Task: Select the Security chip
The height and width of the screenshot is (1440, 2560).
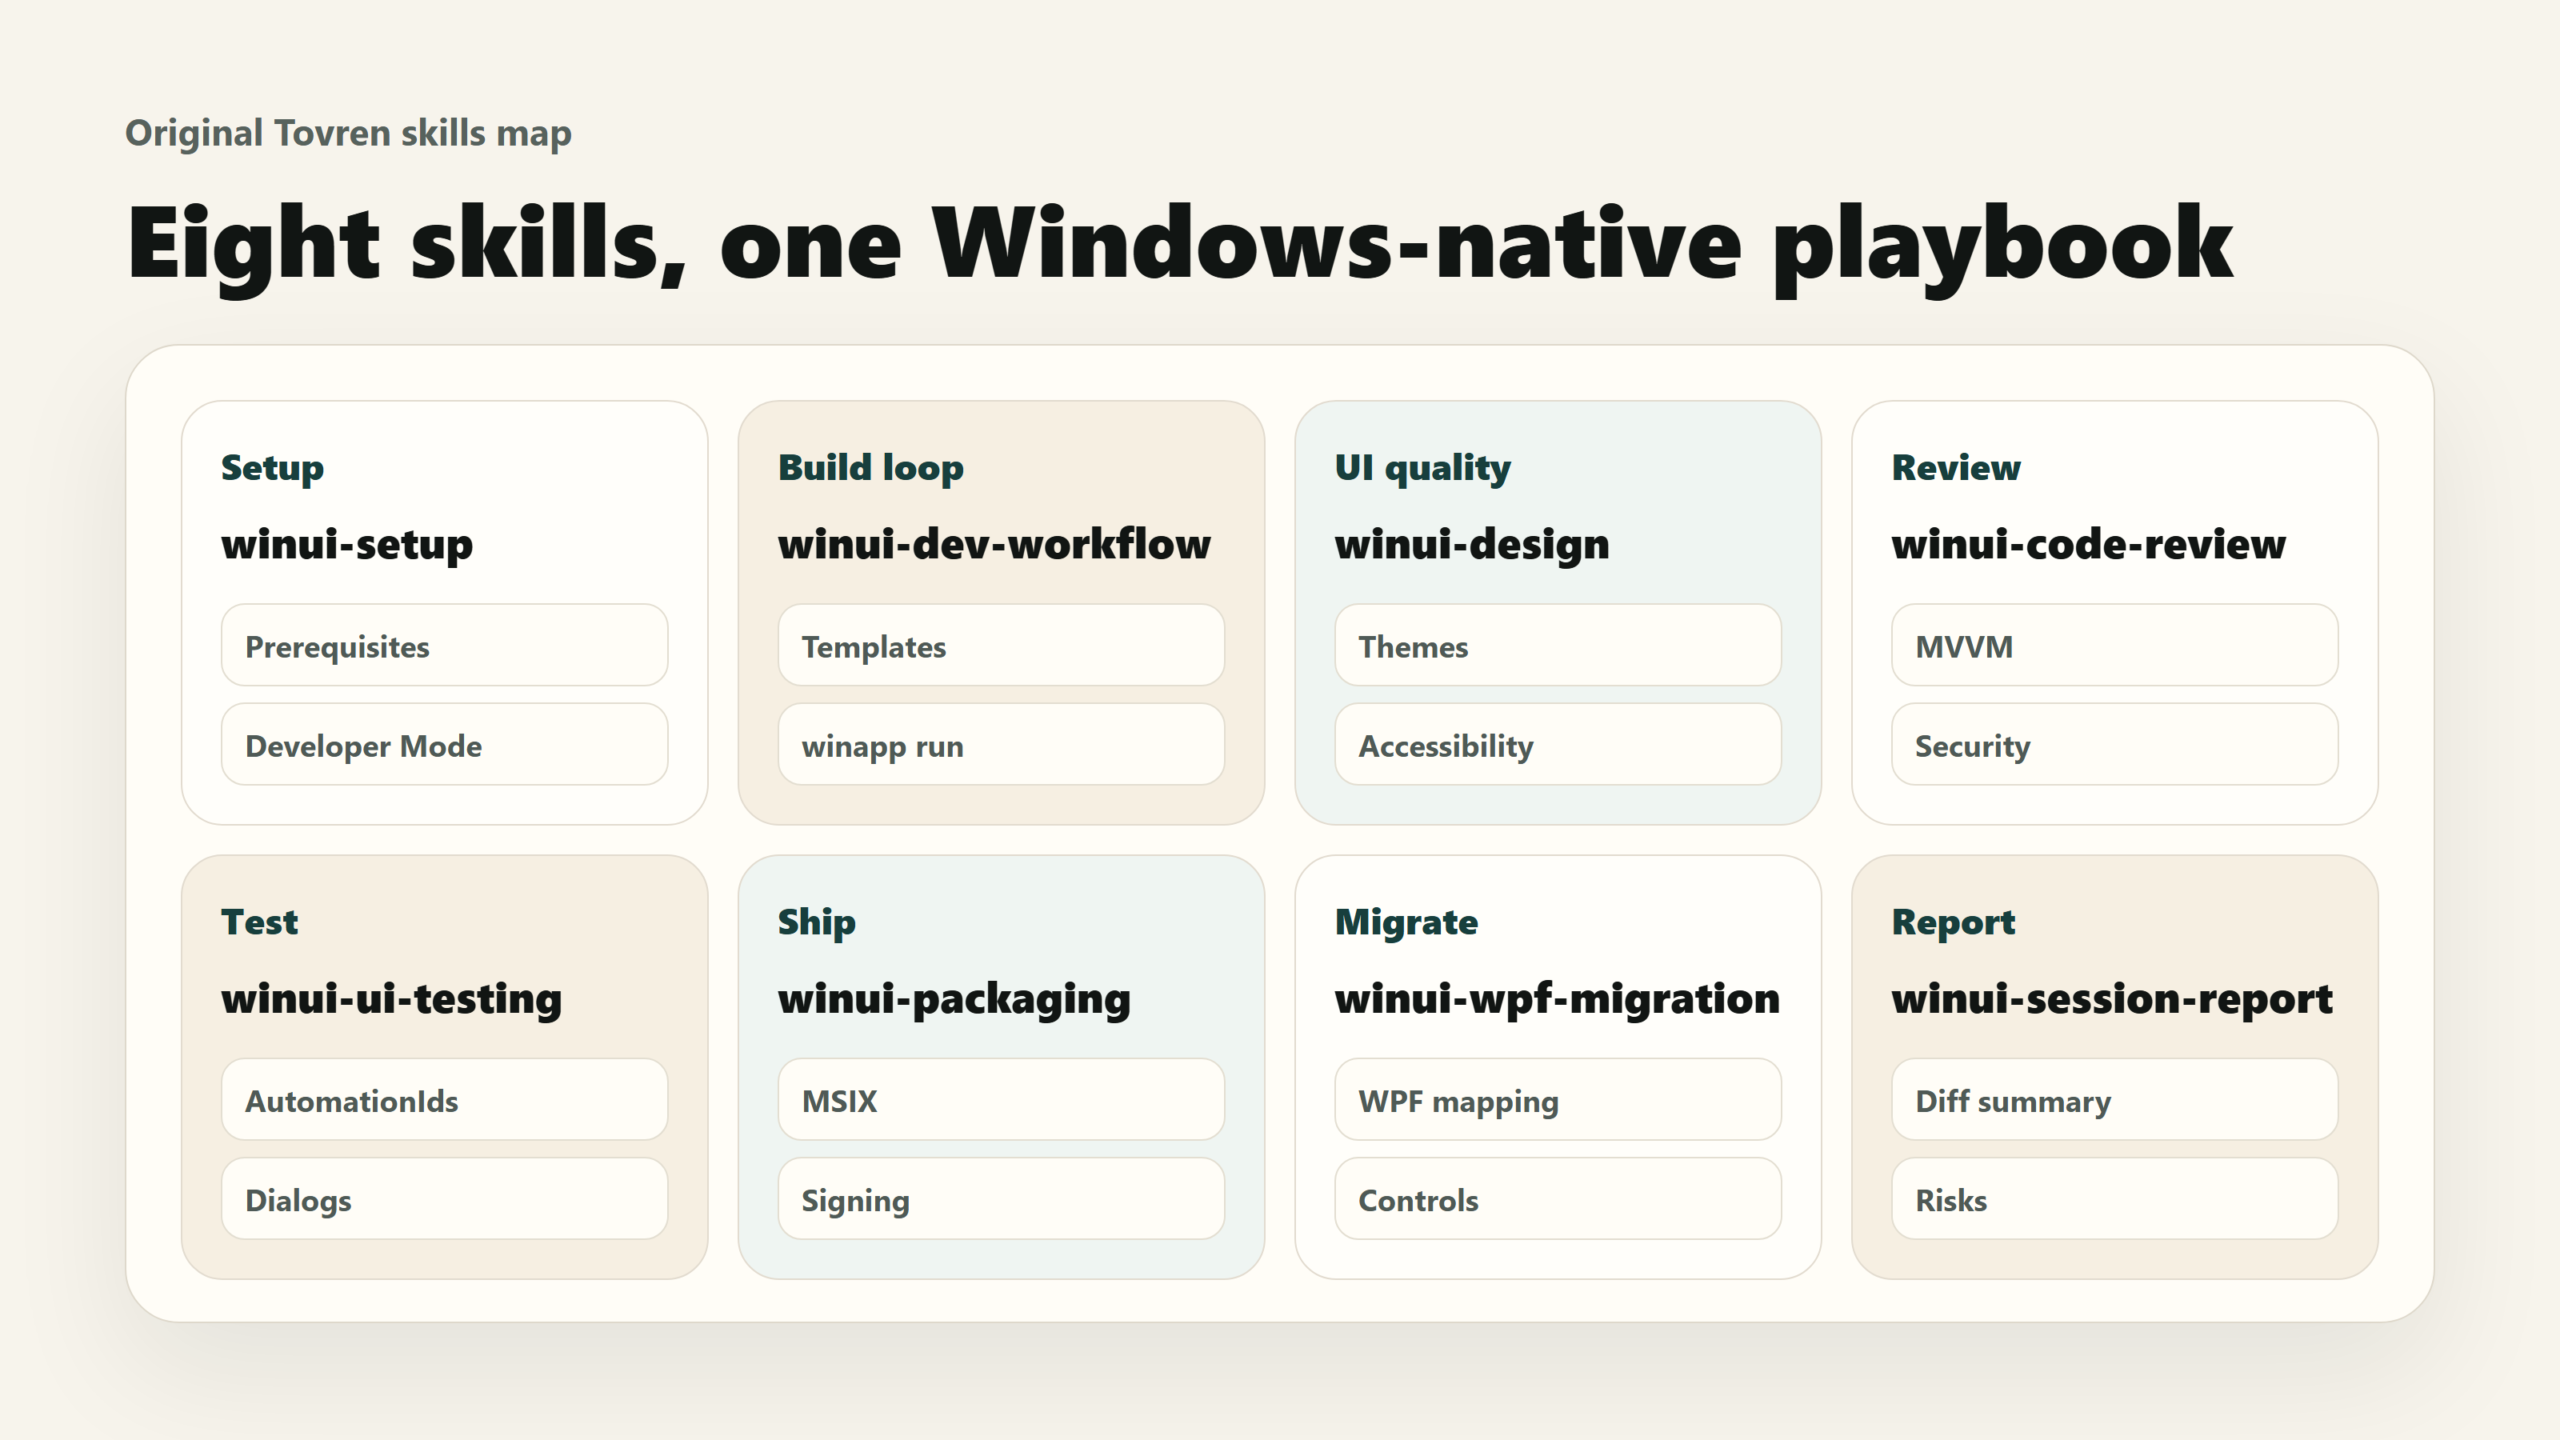Action: click(x=2115, y=744)
